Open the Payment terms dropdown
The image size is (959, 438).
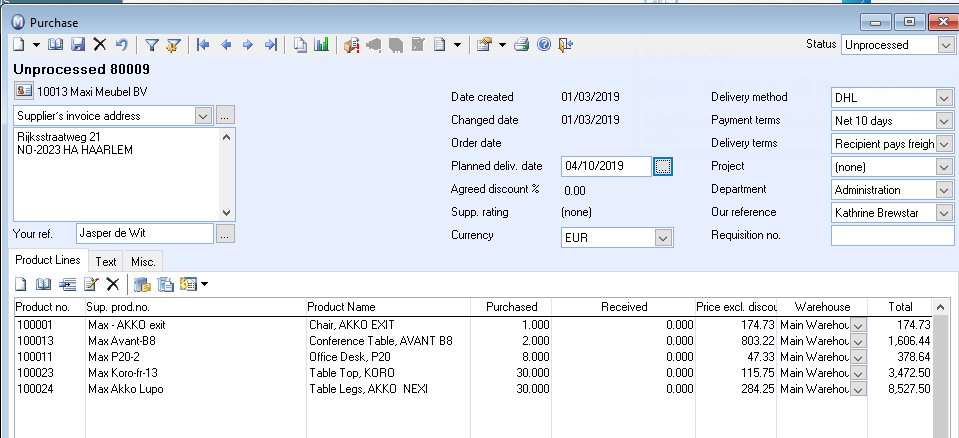(944, 121)
